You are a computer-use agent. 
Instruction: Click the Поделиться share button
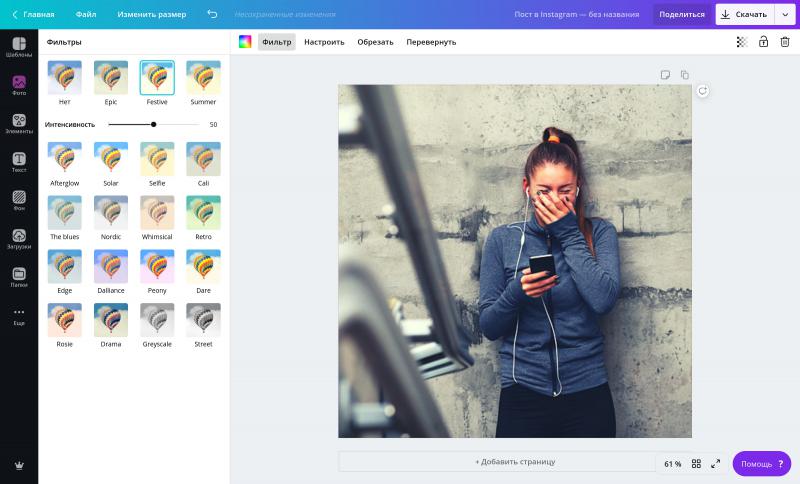pyautogui.click(x=682, y=14)
